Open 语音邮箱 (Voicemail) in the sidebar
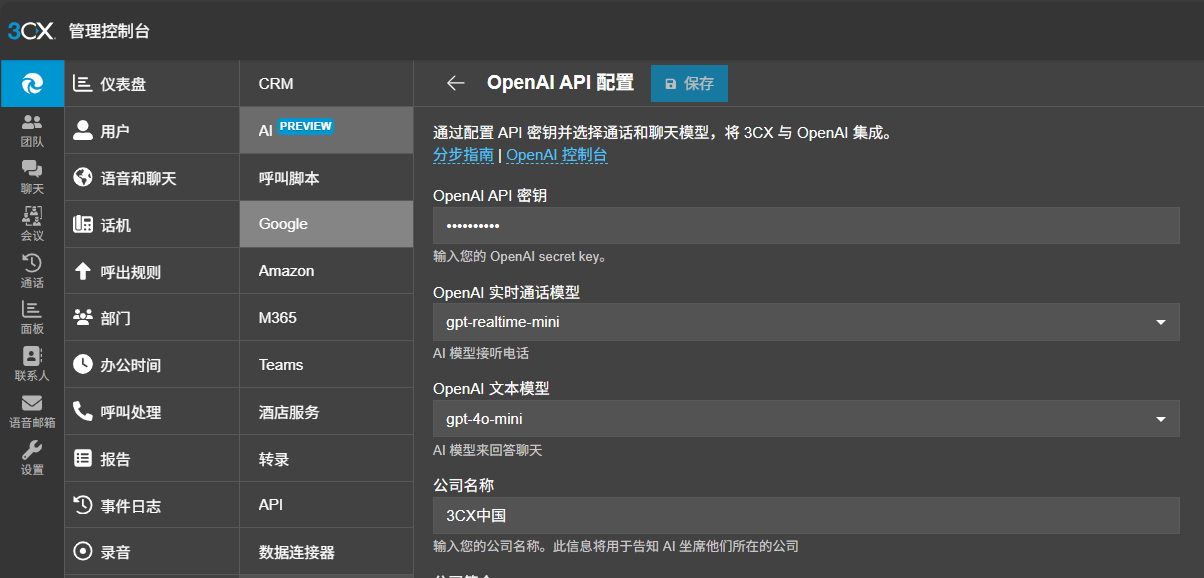This screenshot has width=1204, height=578. point(32,411)
